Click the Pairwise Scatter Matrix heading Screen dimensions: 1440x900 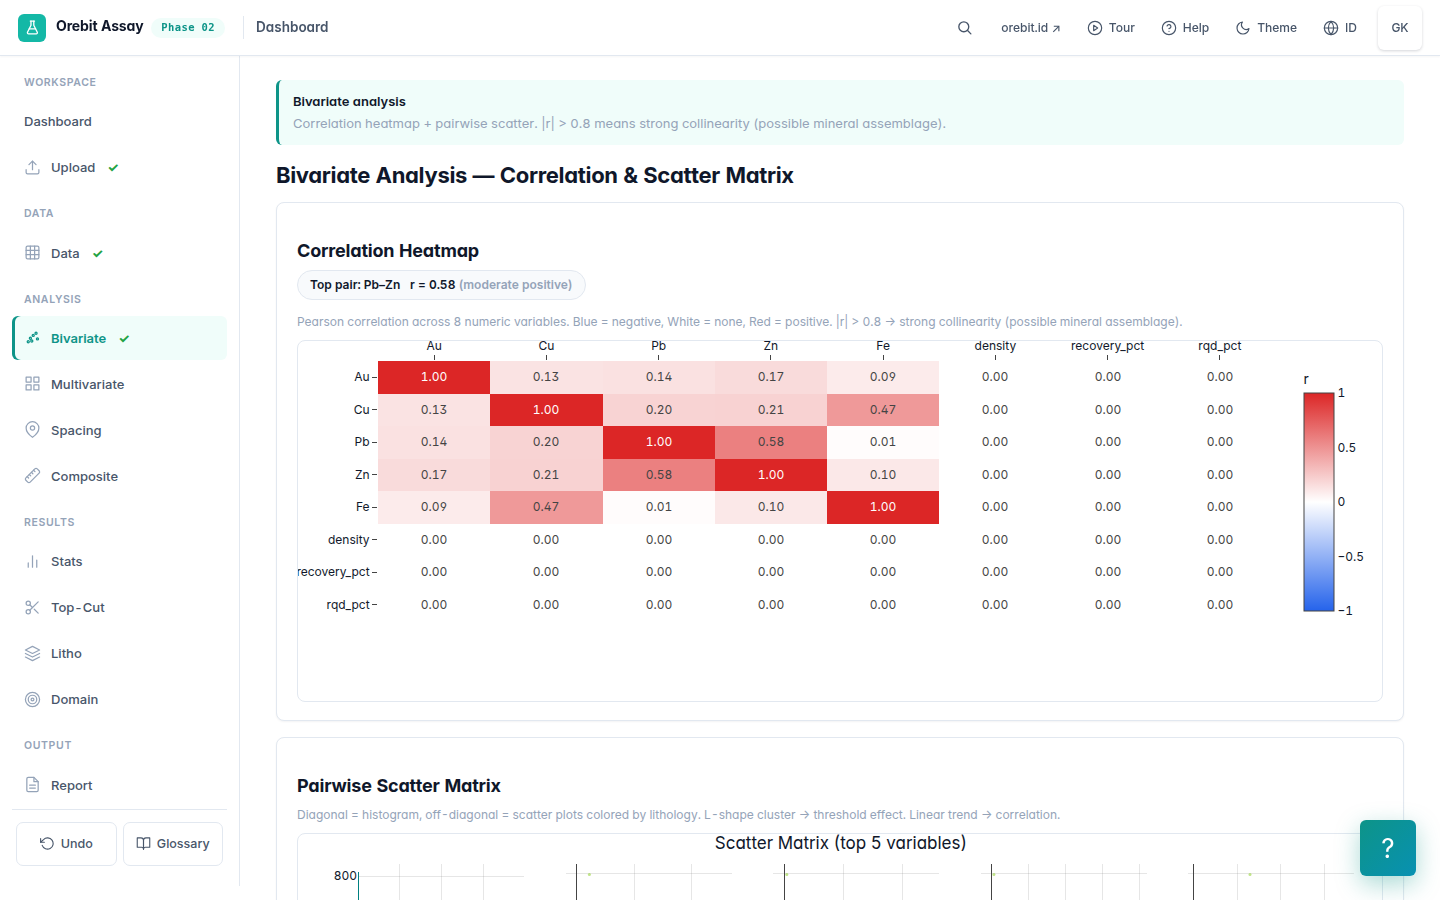click(399, 786)
